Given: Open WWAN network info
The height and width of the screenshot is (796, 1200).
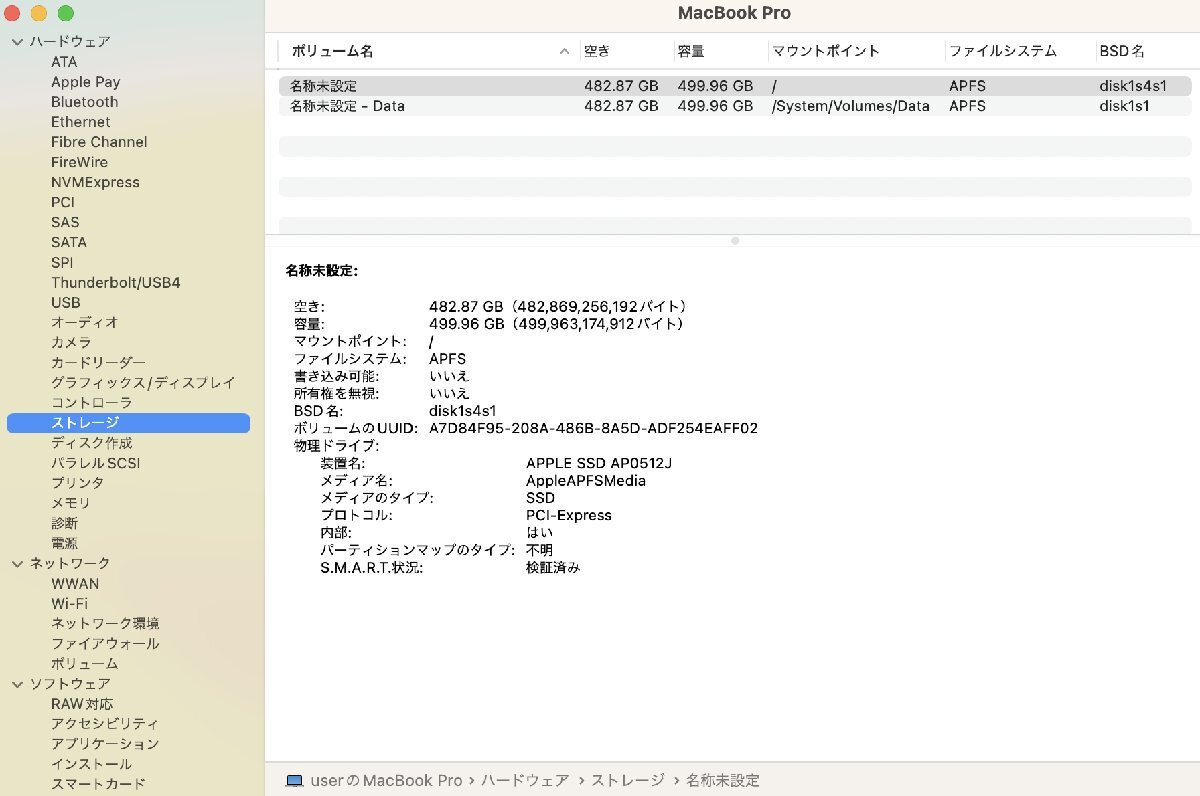Looking at the screenshot, I should (x=75, y=584).
